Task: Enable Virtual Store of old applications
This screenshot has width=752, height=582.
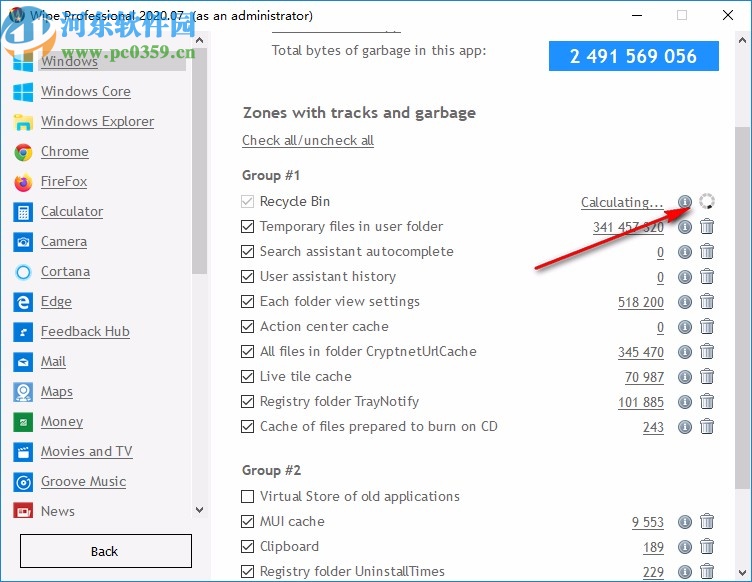Action: 247,496
